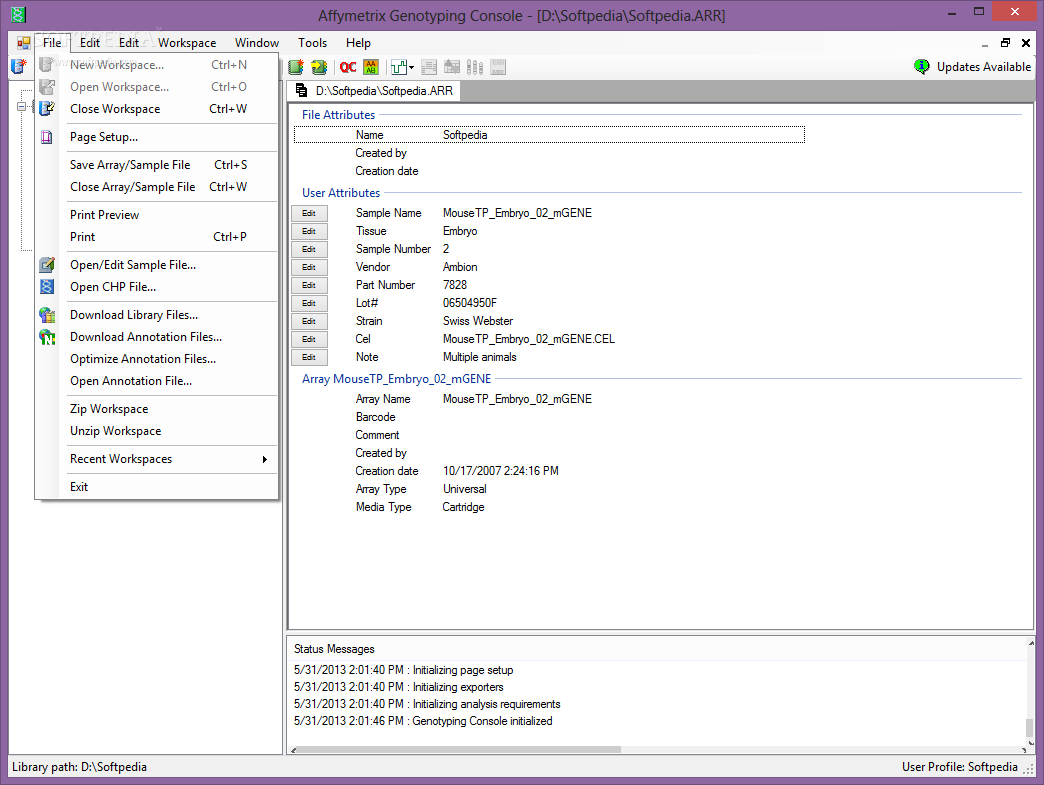
Task: Click Edit button for Strain
Action: click(309, 321)
